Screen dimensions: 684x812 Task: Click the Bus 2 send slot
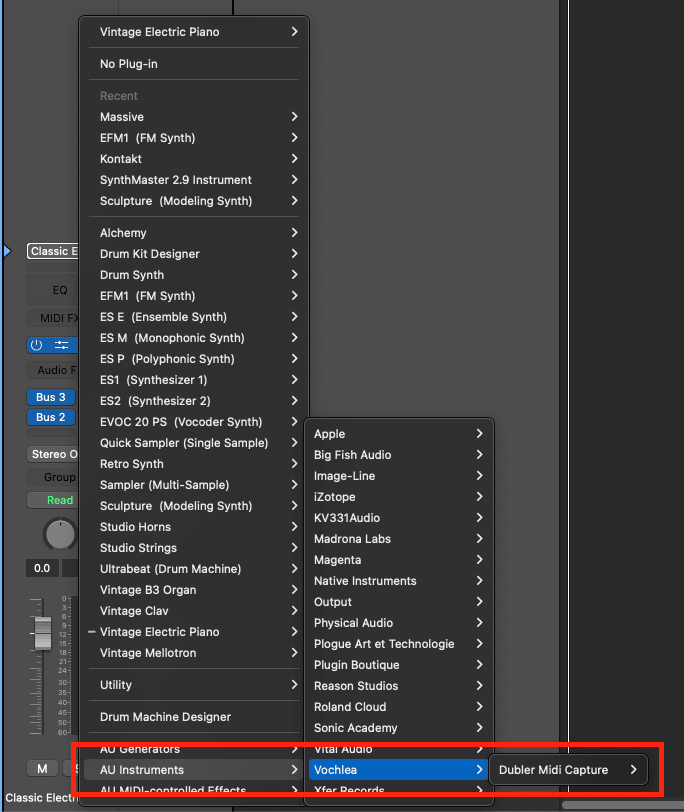[50, 417]
